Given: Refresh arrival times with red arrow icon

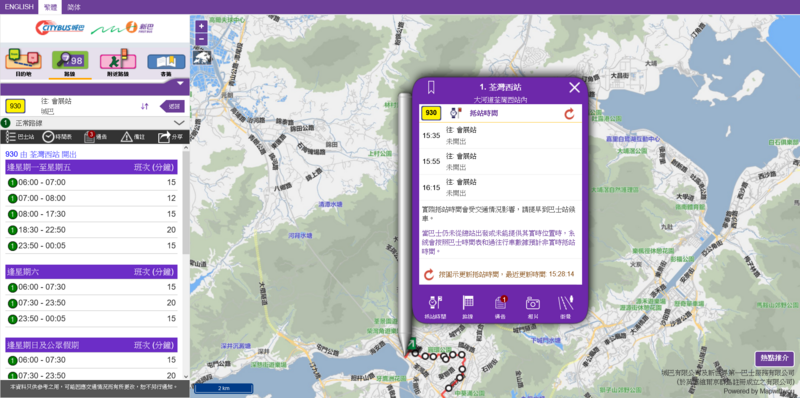Looking at the screenshot, I should [x=569, y=114].
